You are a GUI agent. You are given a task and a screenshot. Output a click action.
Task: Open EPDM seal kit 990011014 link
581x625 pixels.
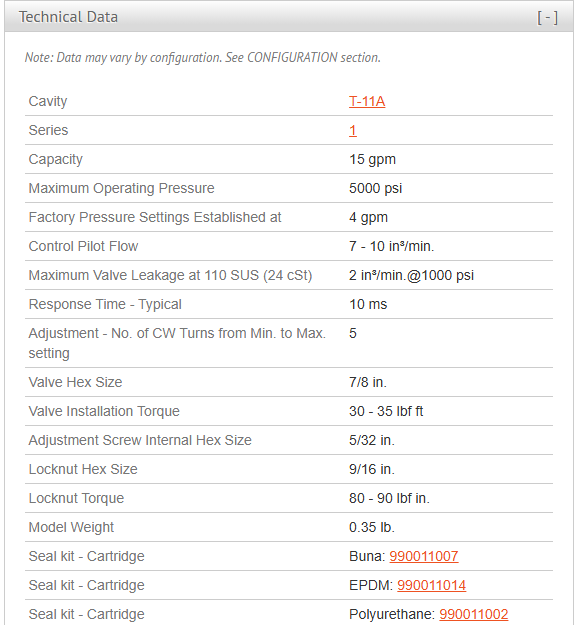[x=432, y=585]
